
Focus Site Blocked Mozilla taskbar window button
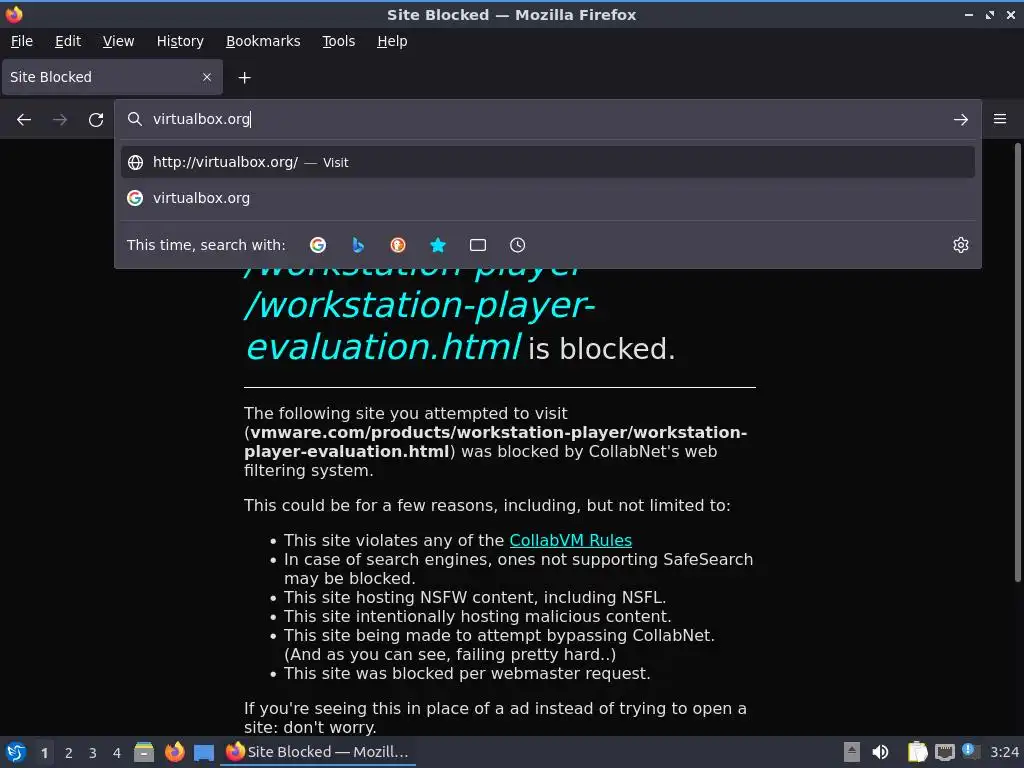click(x=318, y=752)
